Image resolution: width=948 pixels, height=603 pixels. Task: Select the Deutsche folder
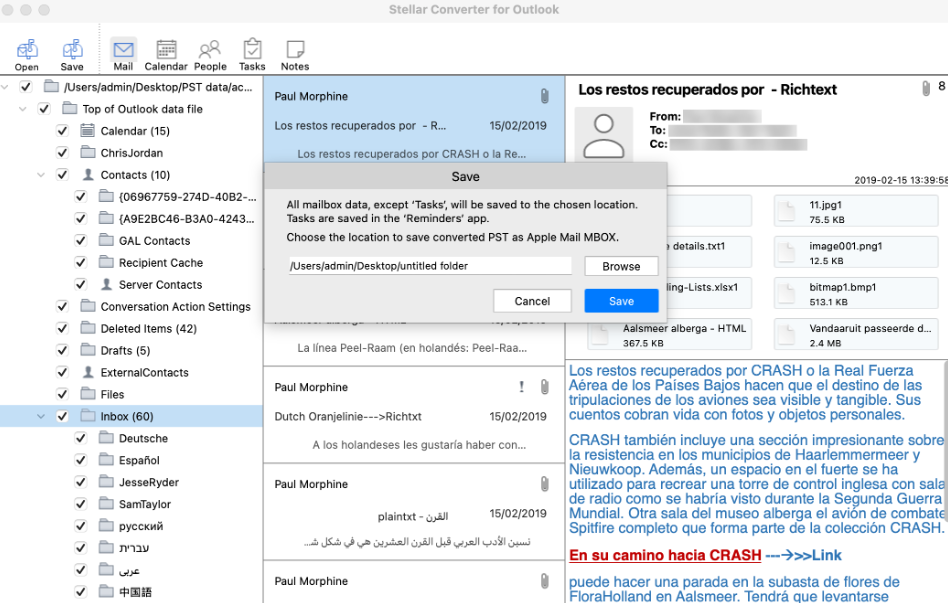pyautogui.click(x=143, y=438)
